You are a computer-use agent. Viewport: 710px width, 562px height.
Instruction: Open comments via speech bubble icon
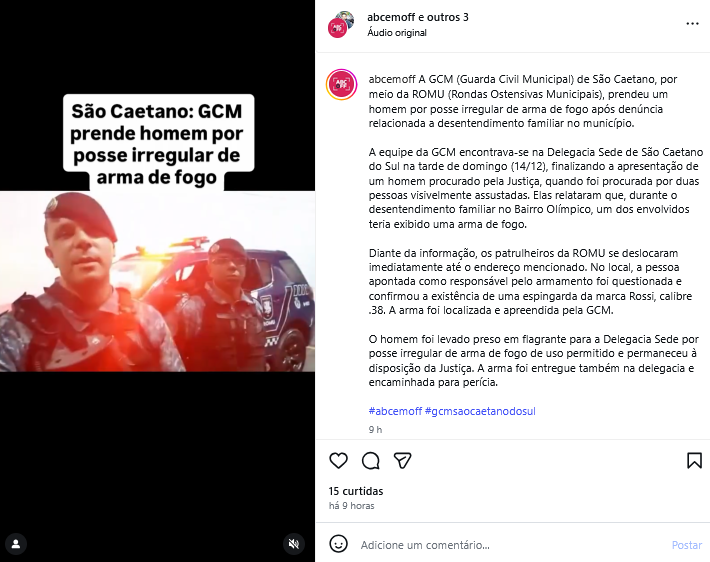tap(370, 461)
